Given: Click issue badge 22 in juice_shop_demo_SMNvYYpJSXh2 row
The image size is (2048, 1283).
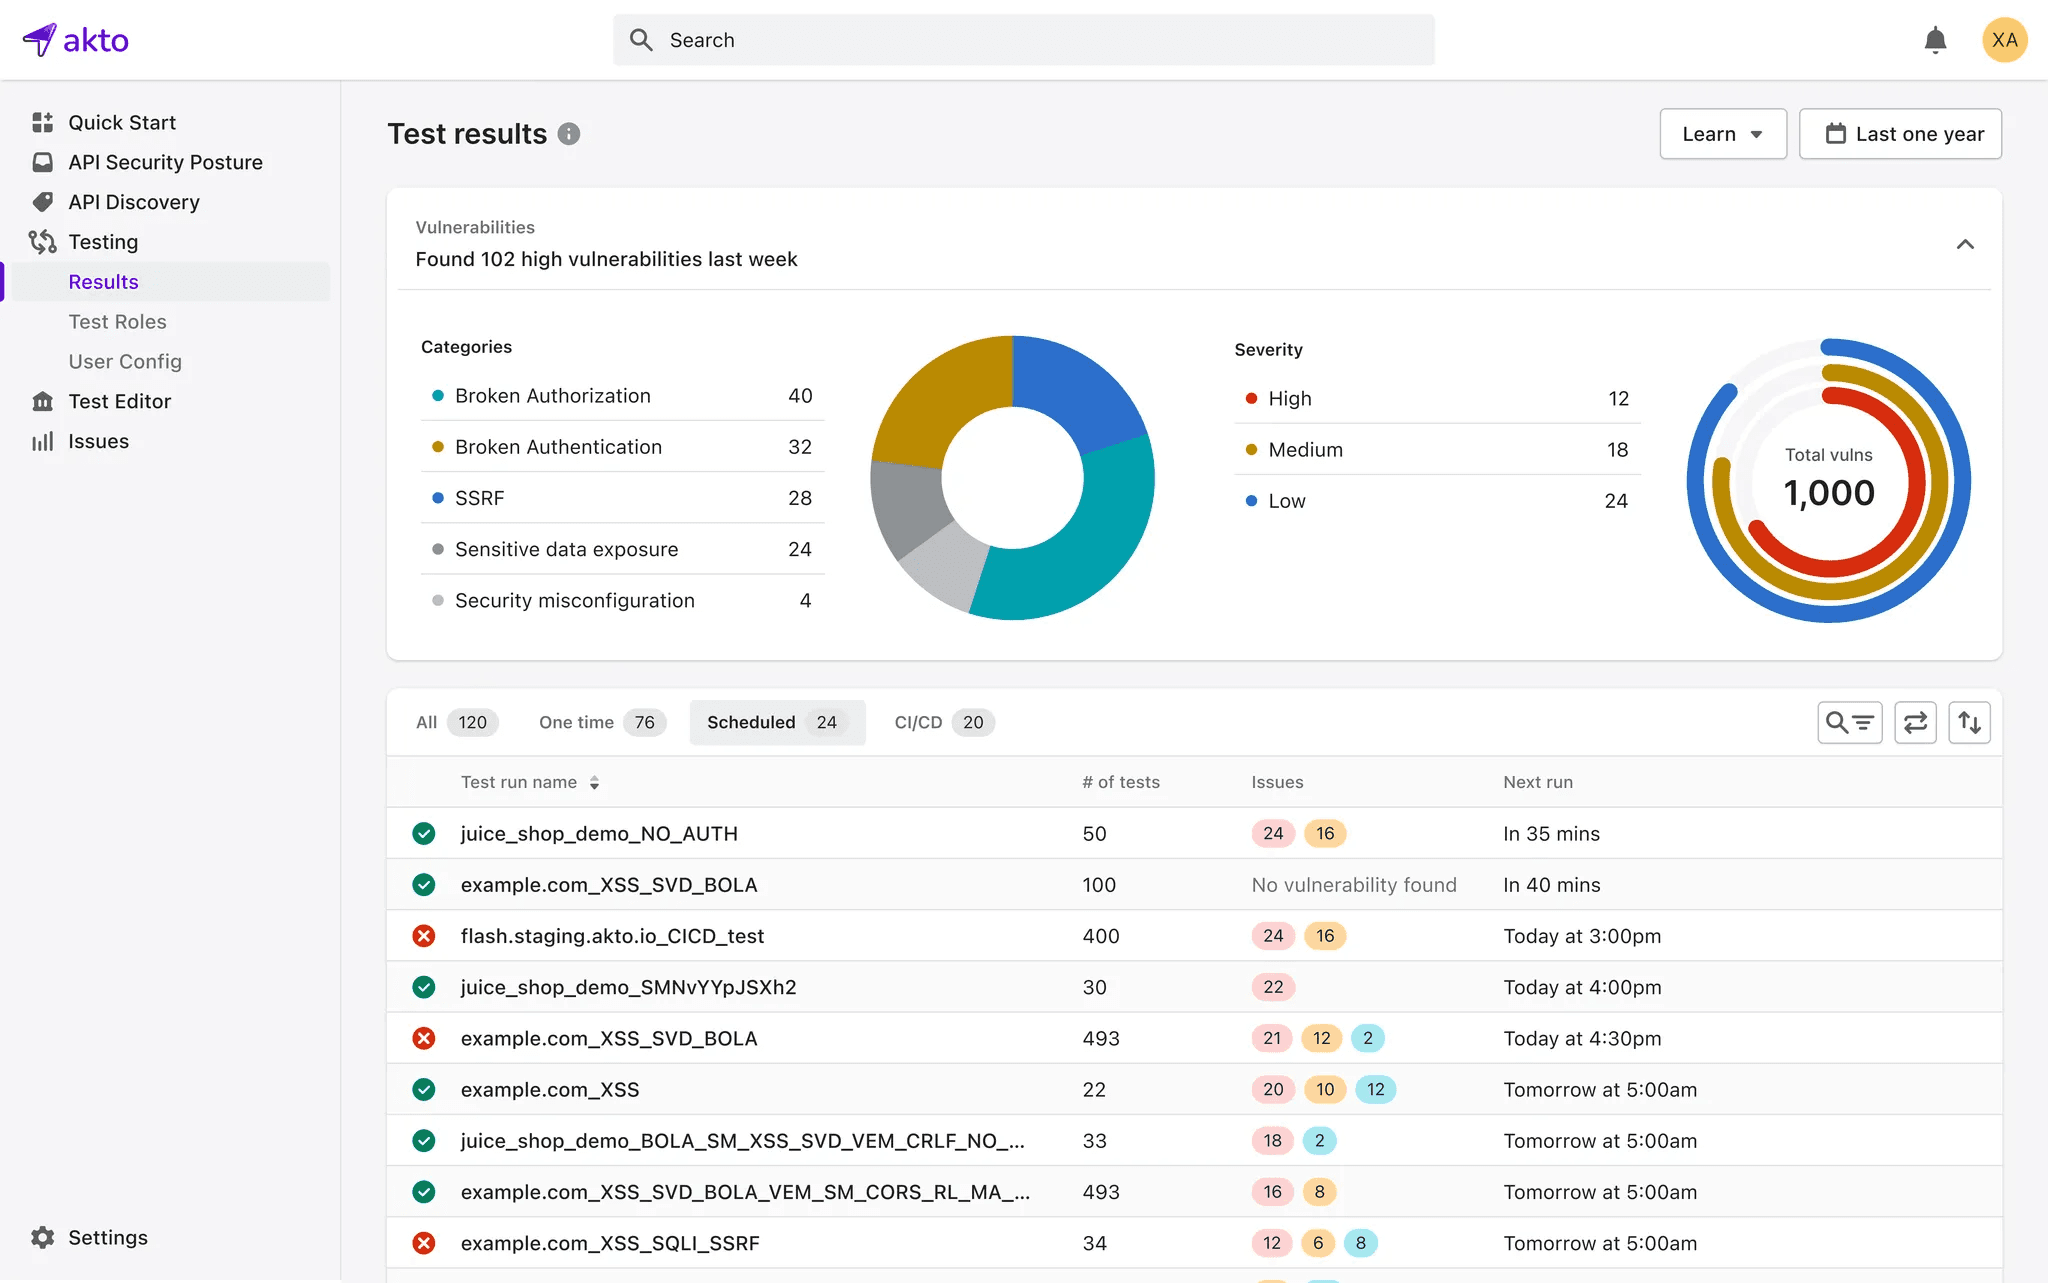Looking at the screenshot, I should 1273,987.
